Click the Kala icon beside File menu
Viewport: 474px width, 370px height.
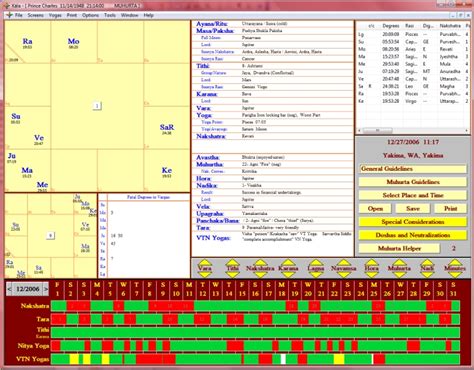click(9, 15)
